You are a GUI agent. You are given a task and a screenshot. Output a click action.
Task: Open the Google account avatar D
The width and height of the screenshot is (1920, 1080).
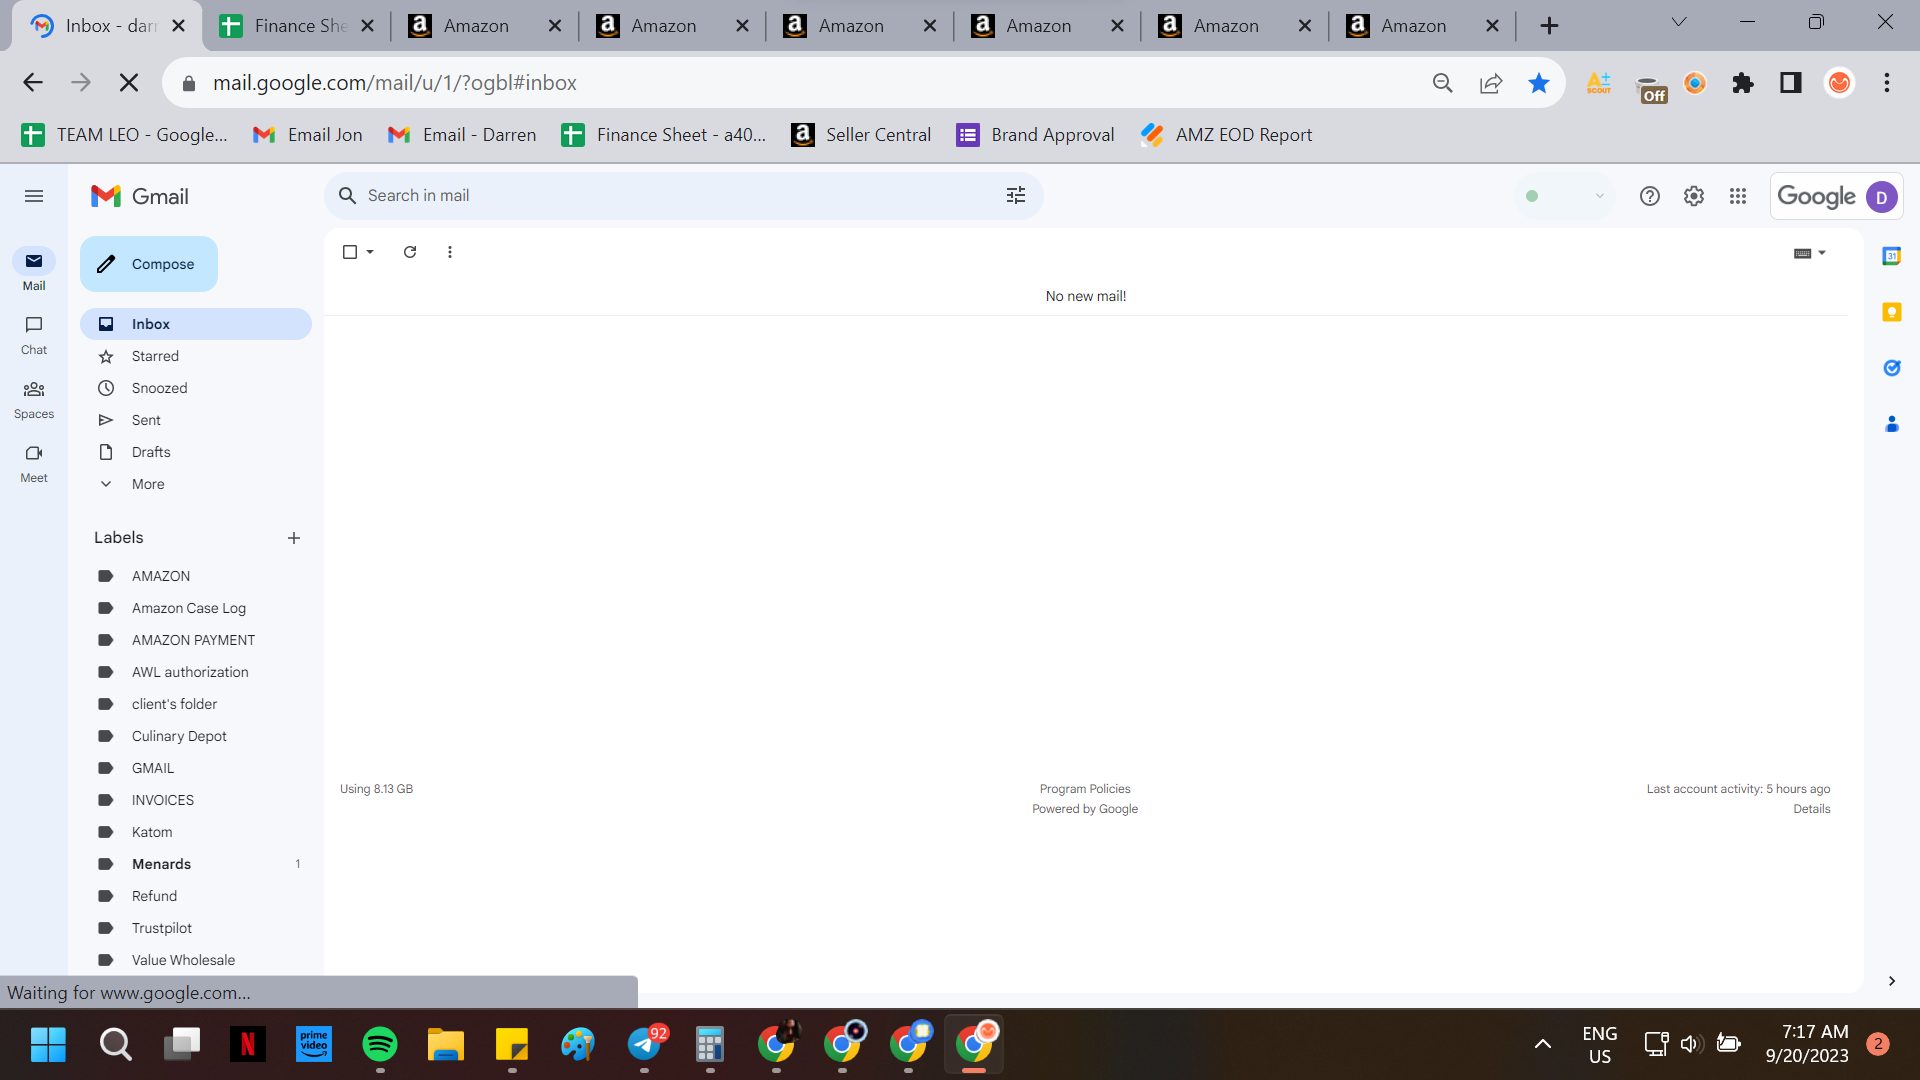[x=1882, y=197]
